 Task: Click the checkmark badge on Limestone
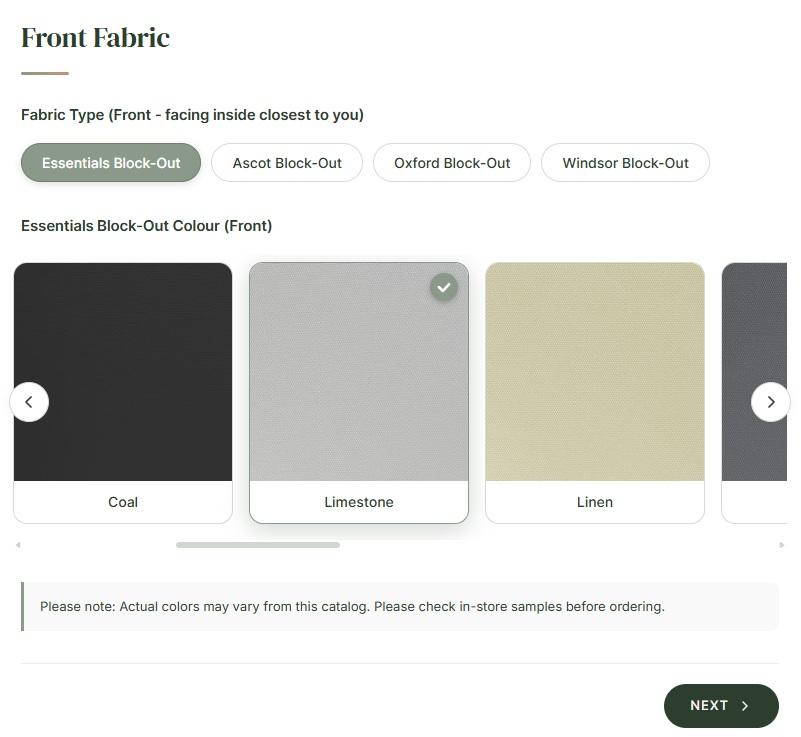(x=444, y=287)
